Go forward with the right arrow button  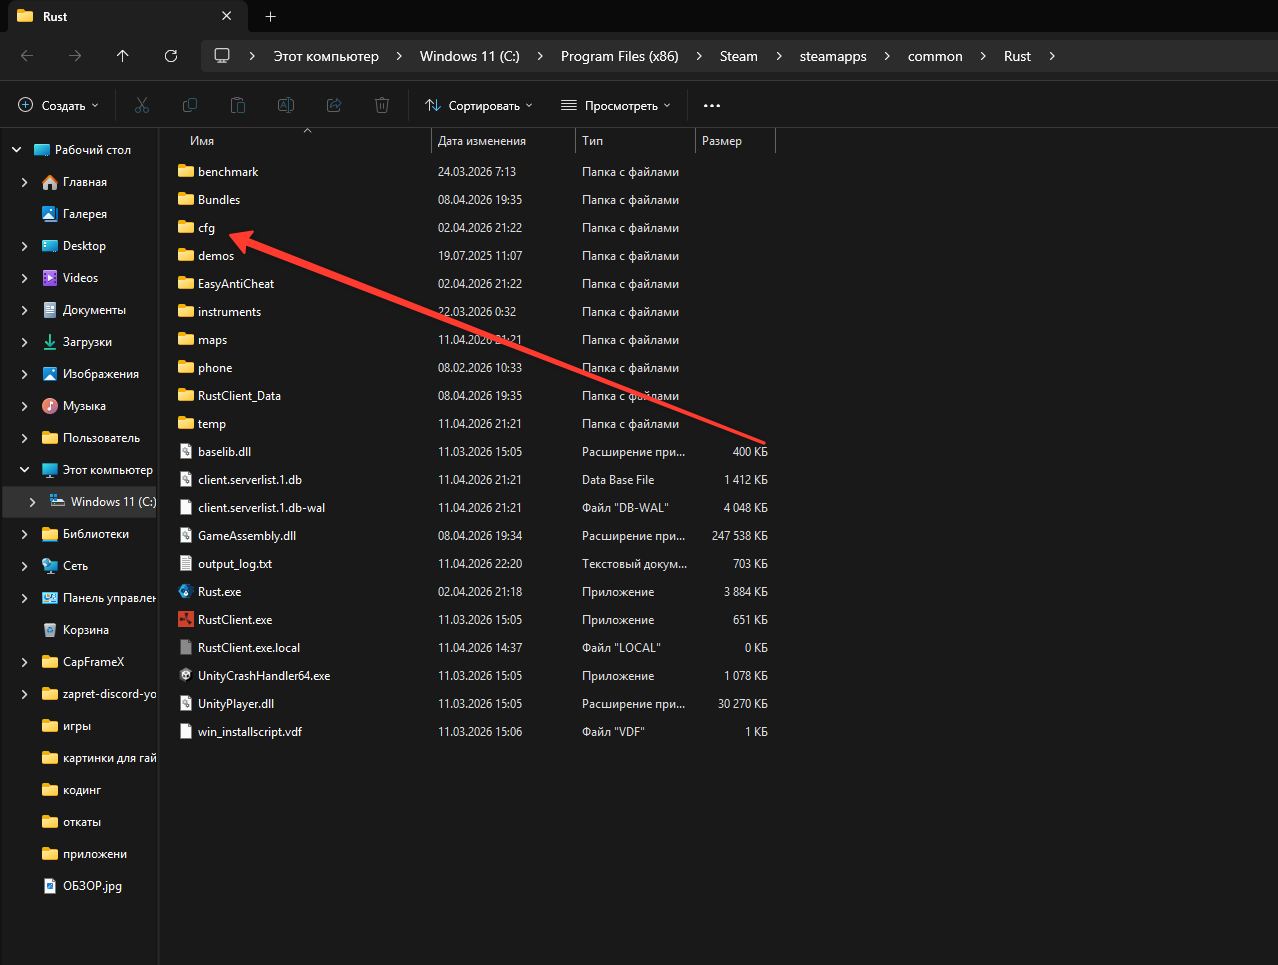click(75, 56)
